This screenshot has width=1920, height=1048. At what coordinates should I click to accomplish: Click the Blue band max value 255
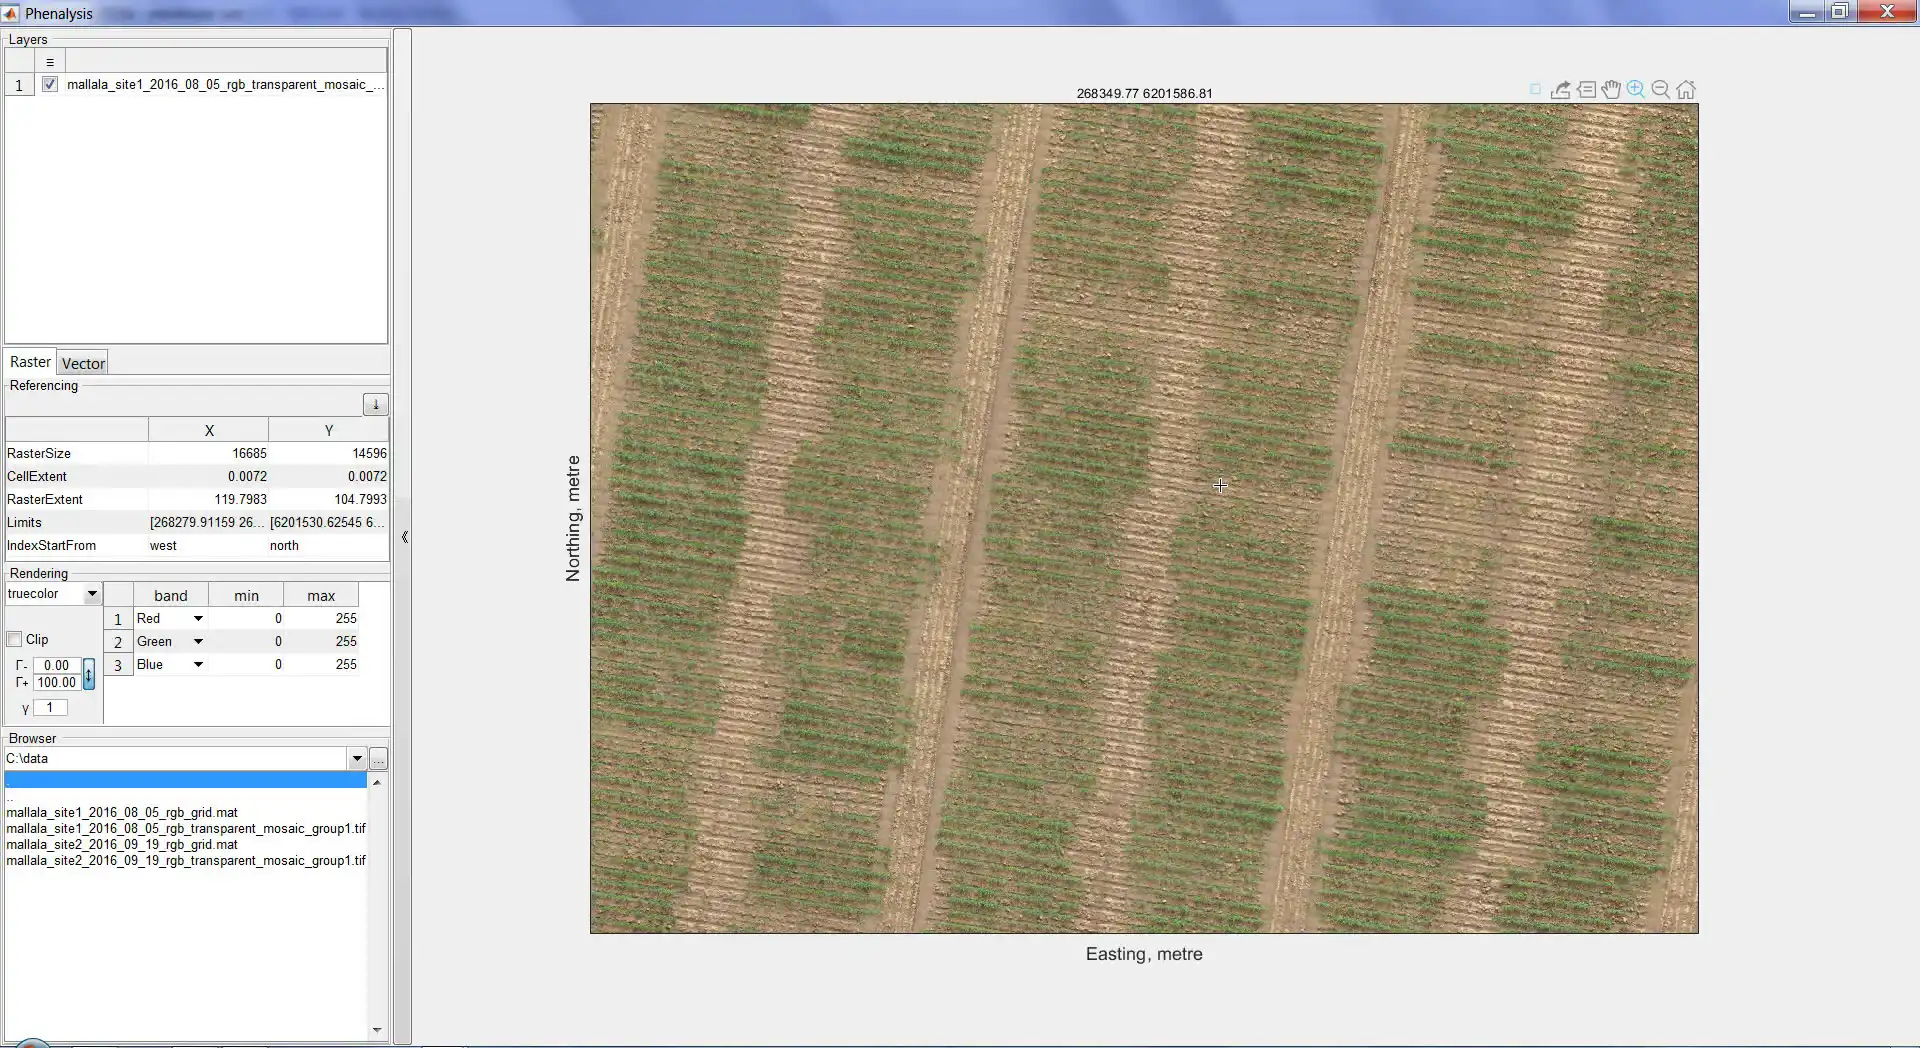tap(322, 665)
